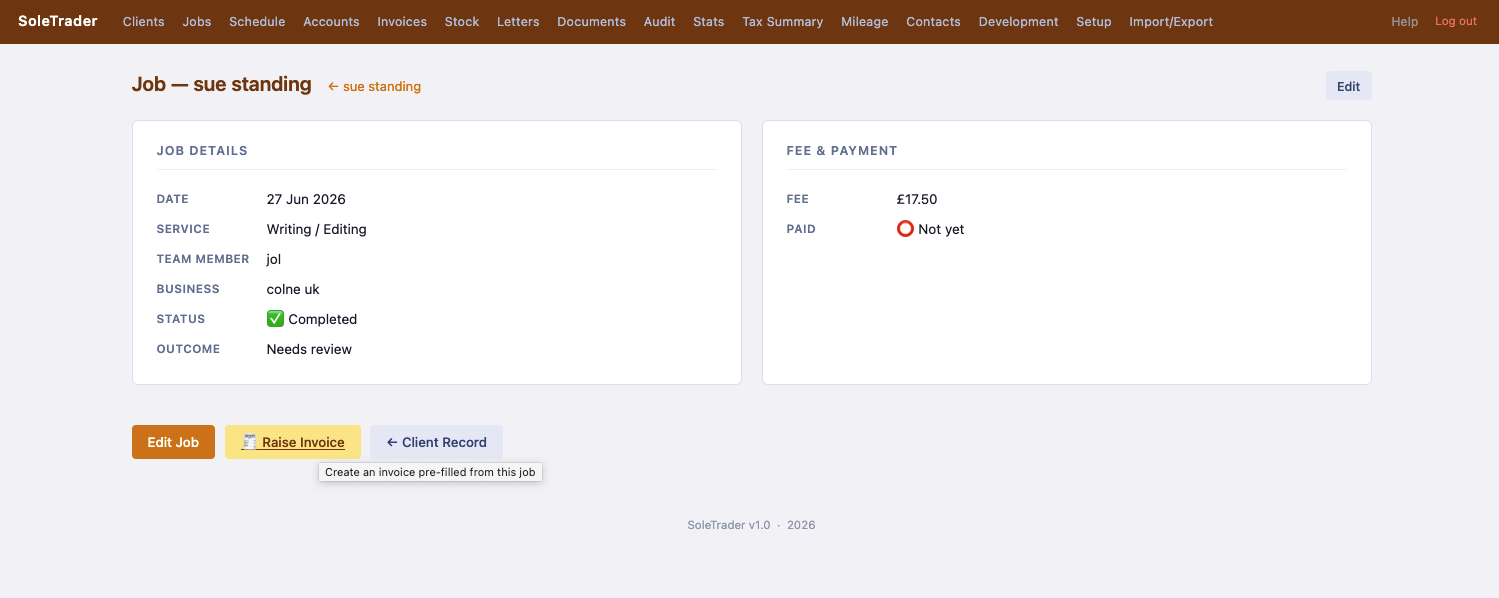Open the Tax Summary page
The image size is (1499, 598).
[x=782, y=22]
